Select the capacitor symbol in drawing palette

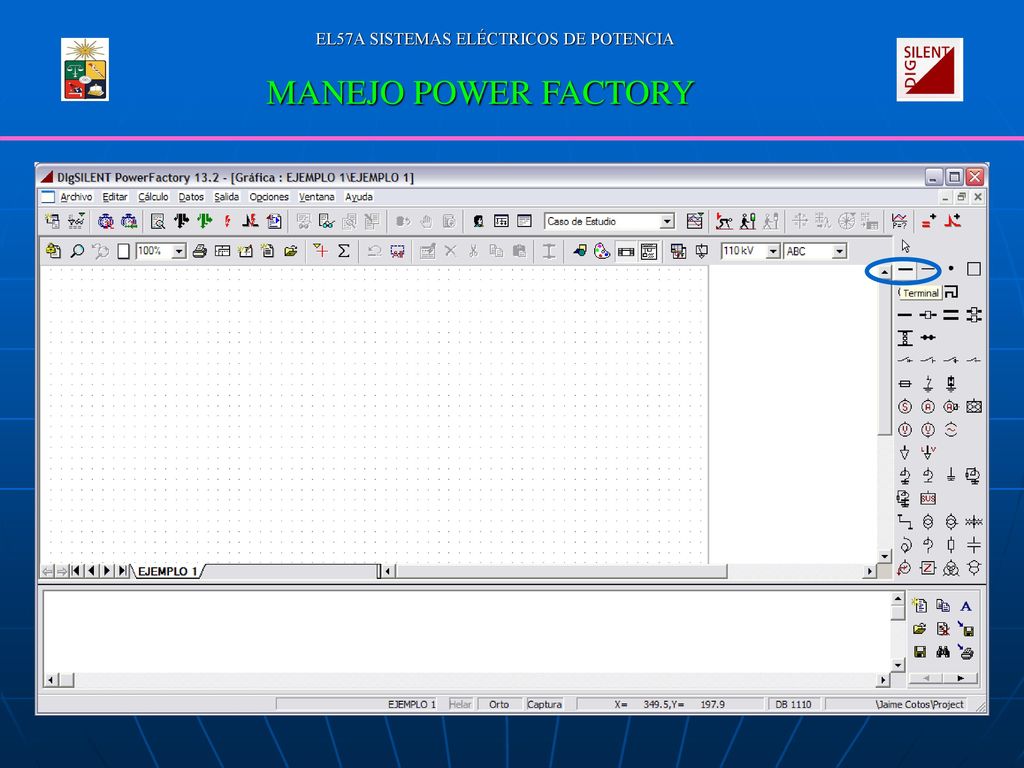click(x=974, y=545)
